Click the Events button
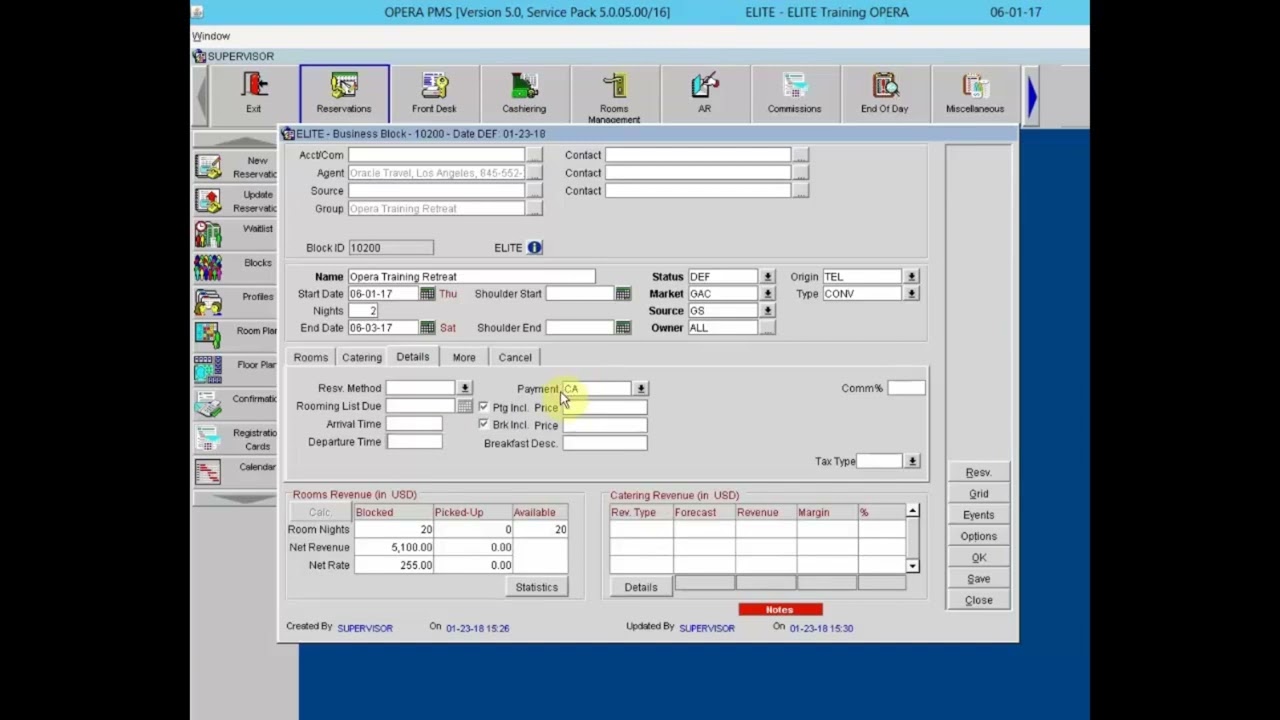Viewport: 1280px width, 720px height. click(979, 515)
